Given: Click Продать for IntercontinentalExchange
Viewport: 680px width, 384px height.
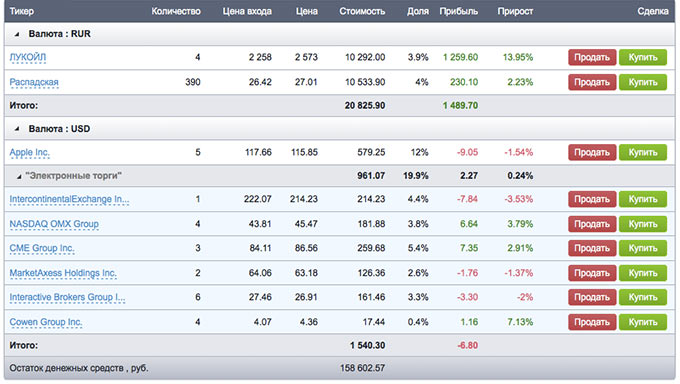Looking at the screenshot, I should coord(592,199).
